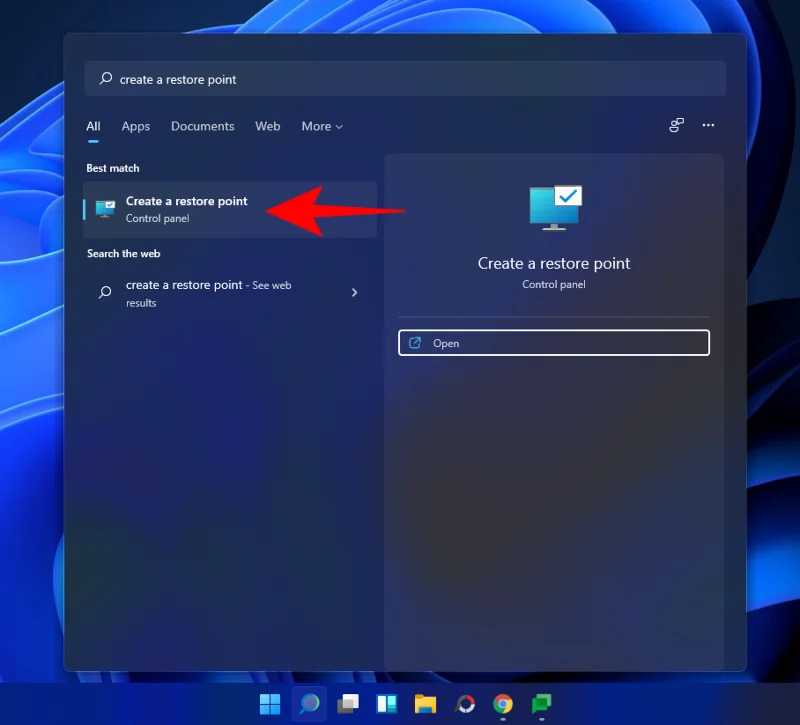800x725 pixels.
Task: Open the Start menu from the taskbar
Action: pyautogui.click(x=270, y=703)
